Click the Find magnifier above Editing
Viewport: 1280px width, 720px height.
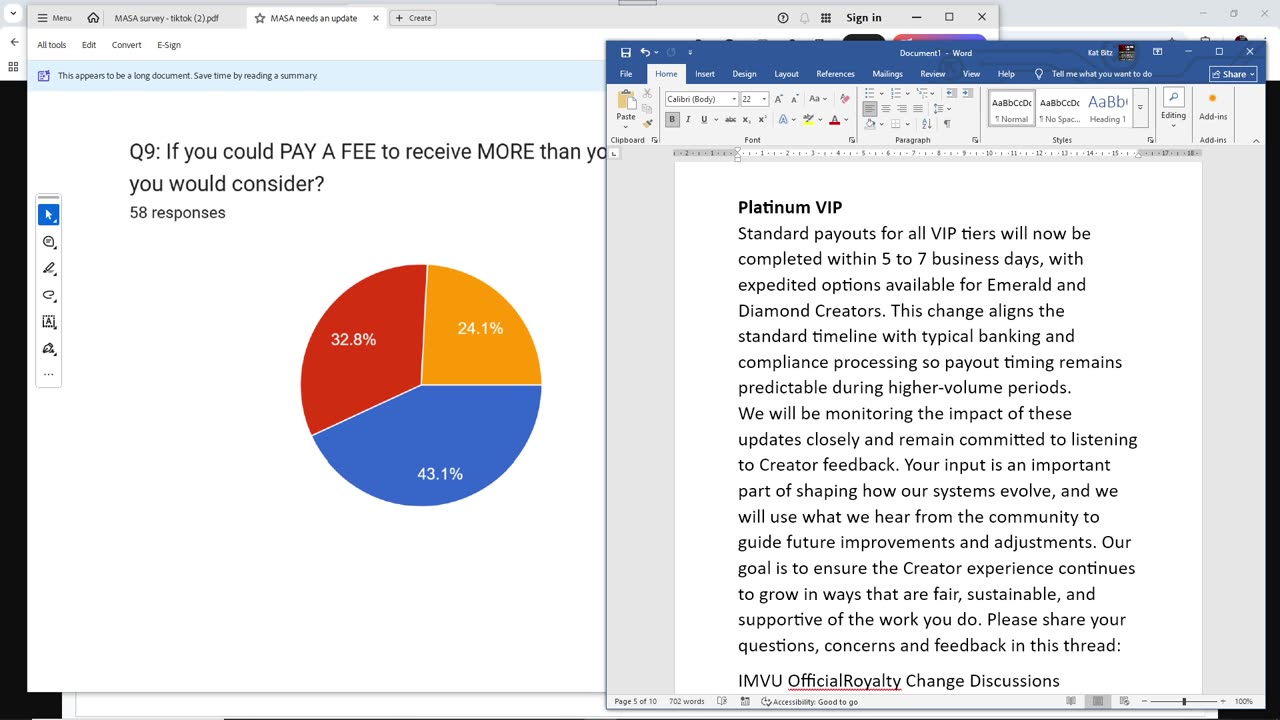1174,97
